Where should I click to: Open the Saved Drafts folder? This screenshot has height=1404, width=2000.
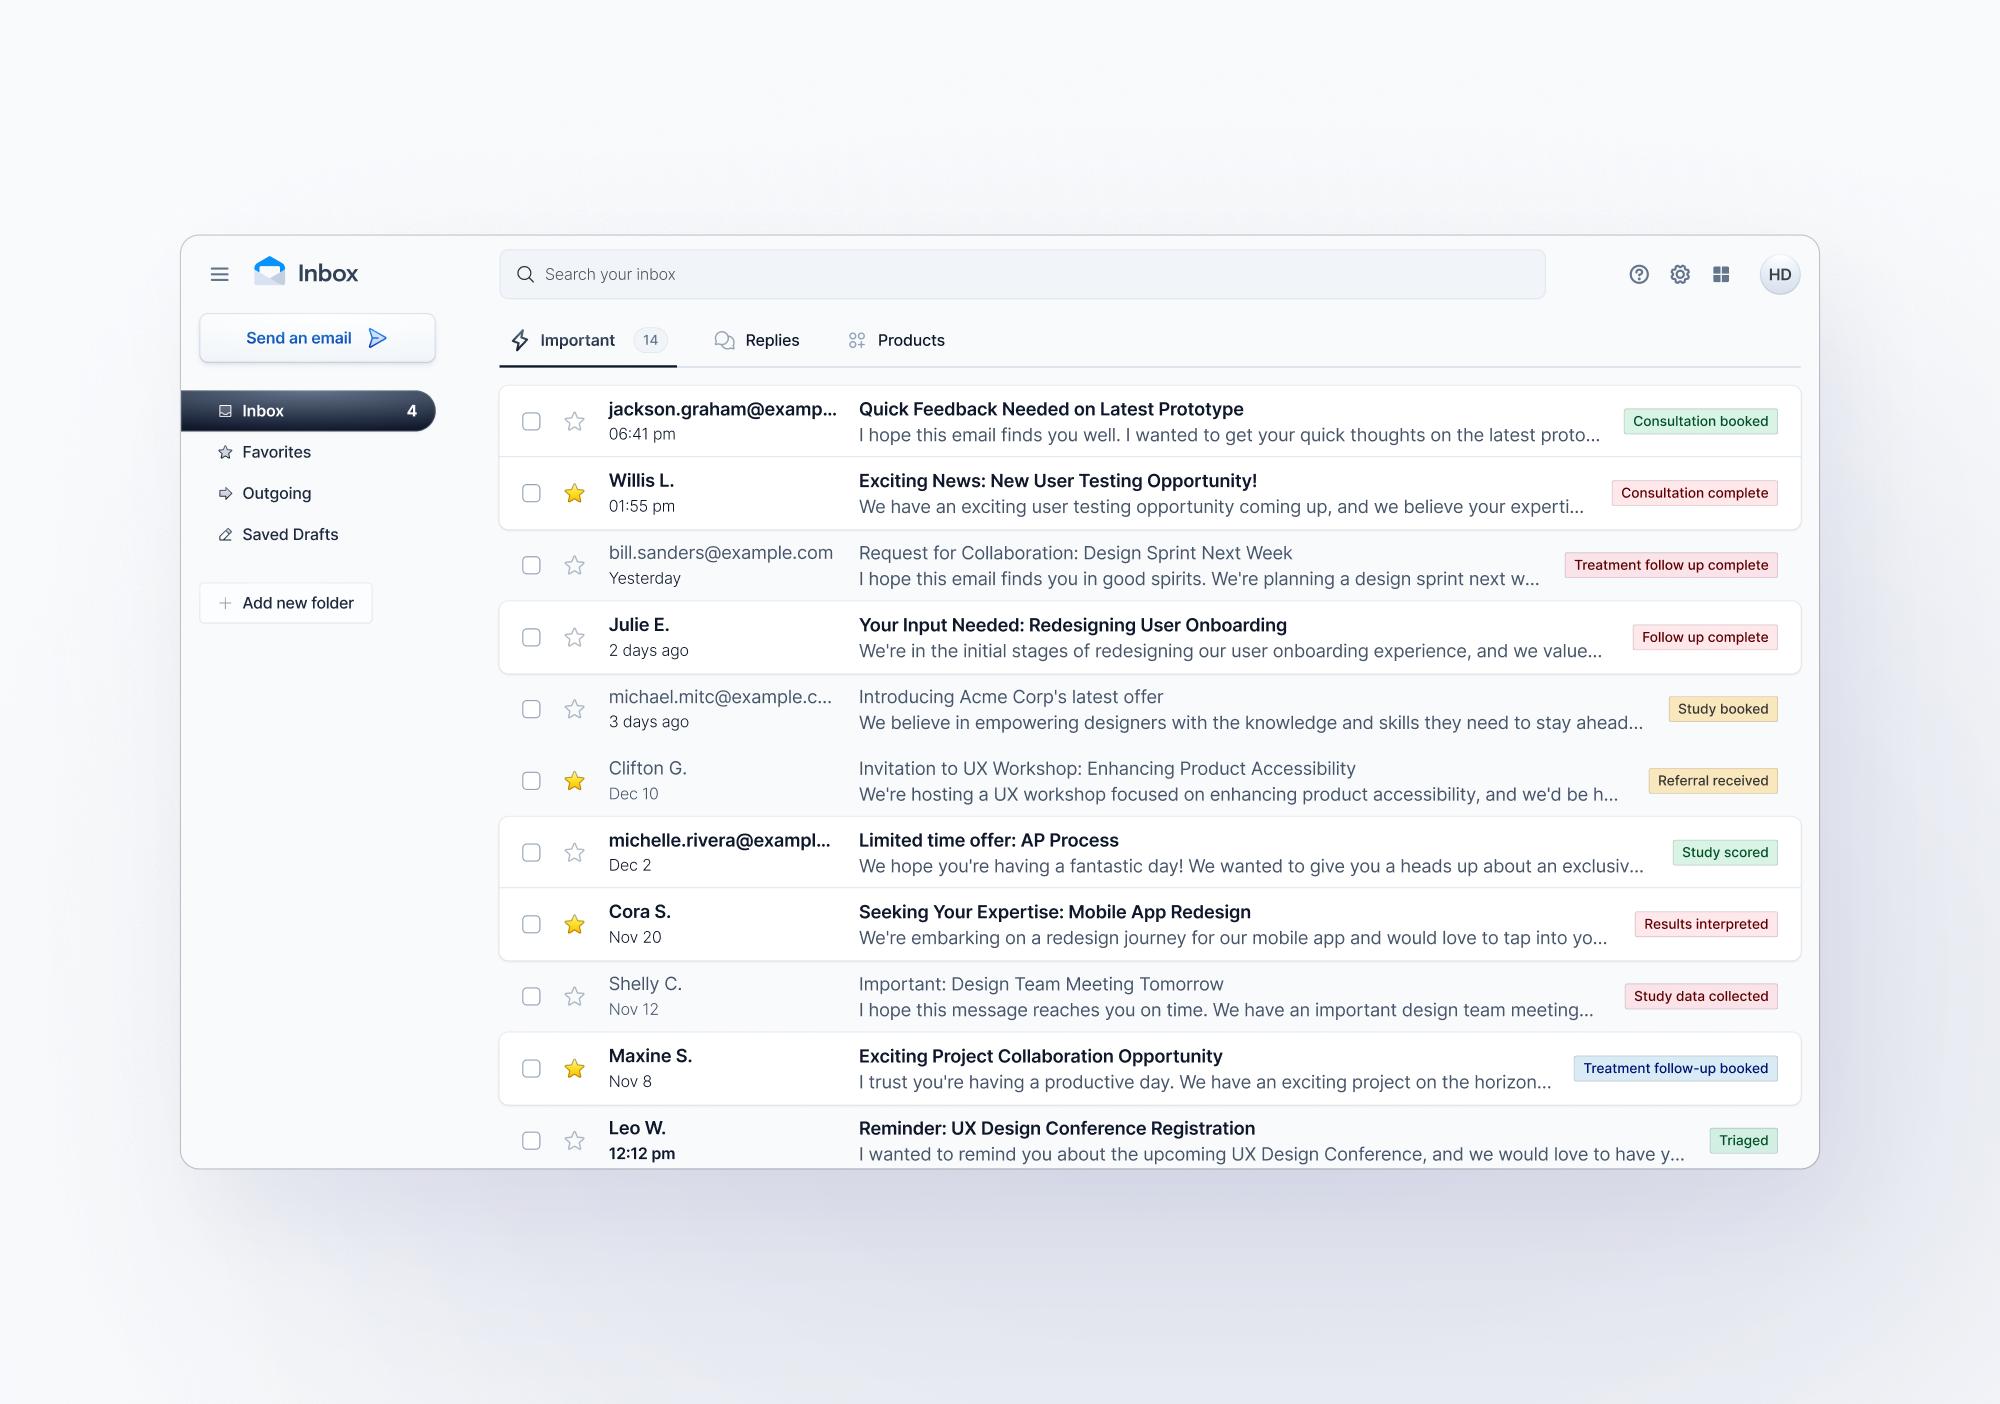[289, 534]
